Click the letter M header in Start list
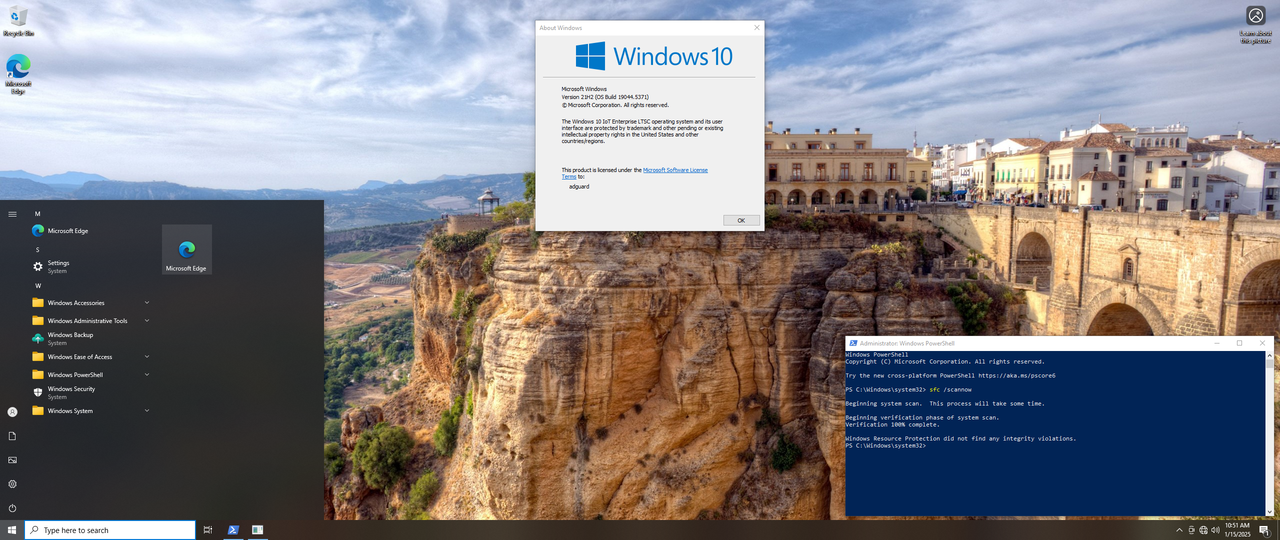The height and width of the screenshot is (540, 1280). pos(38,213)
